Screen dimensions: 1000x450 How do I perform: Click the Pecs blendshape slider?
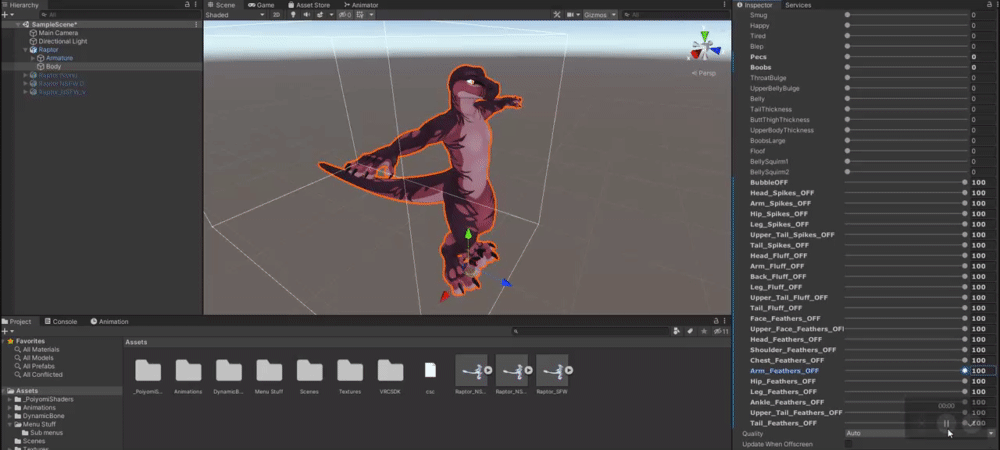tap(906, 57)
